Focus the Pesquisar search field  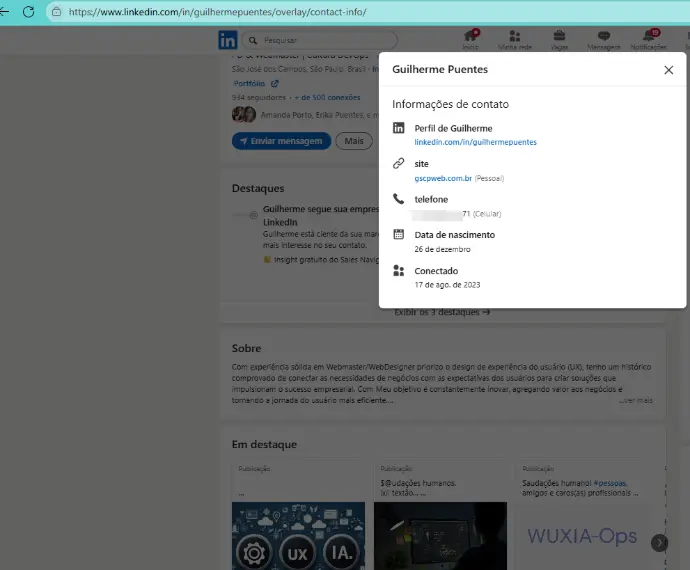(x=320, y=40)
